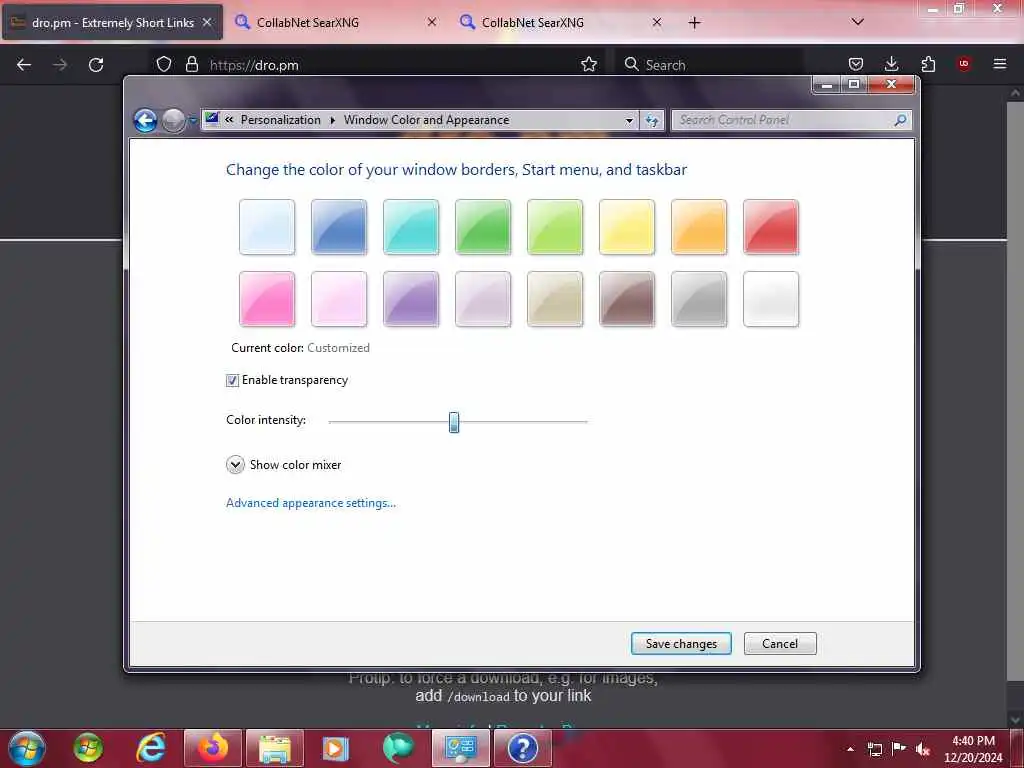Open Action Center flag icon

[x=899, y=748]
